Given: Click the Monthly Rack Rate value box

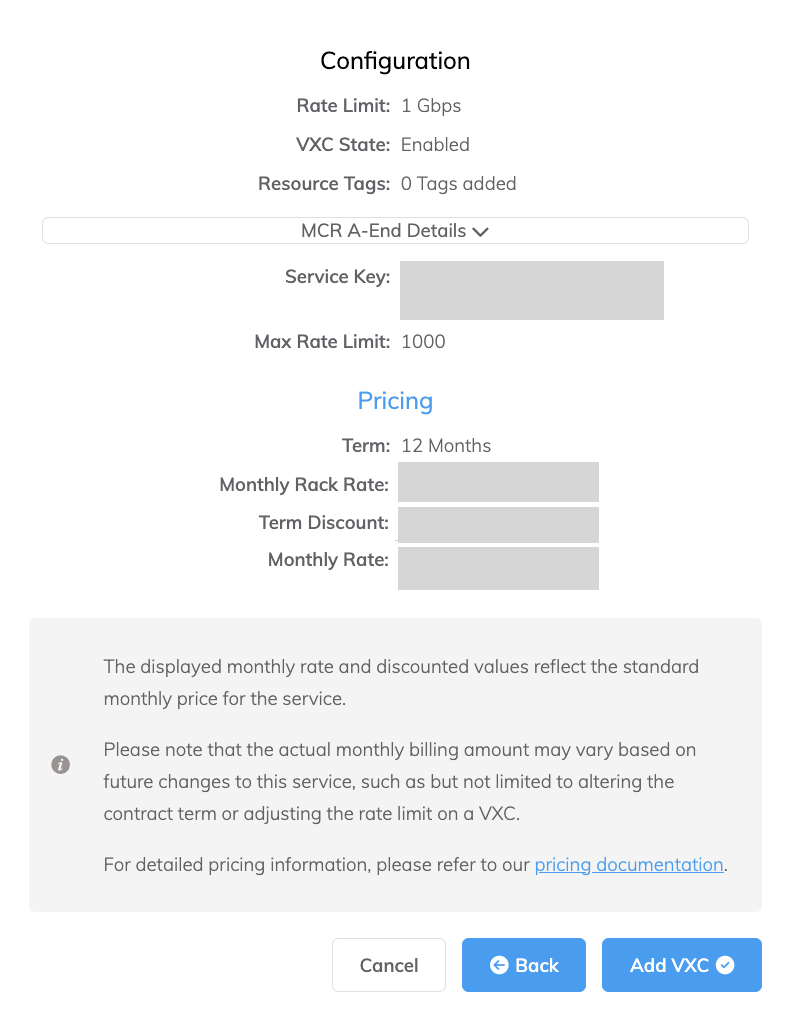Looking at the screenshot, I should pyautogui.click(x=498, y=482).
